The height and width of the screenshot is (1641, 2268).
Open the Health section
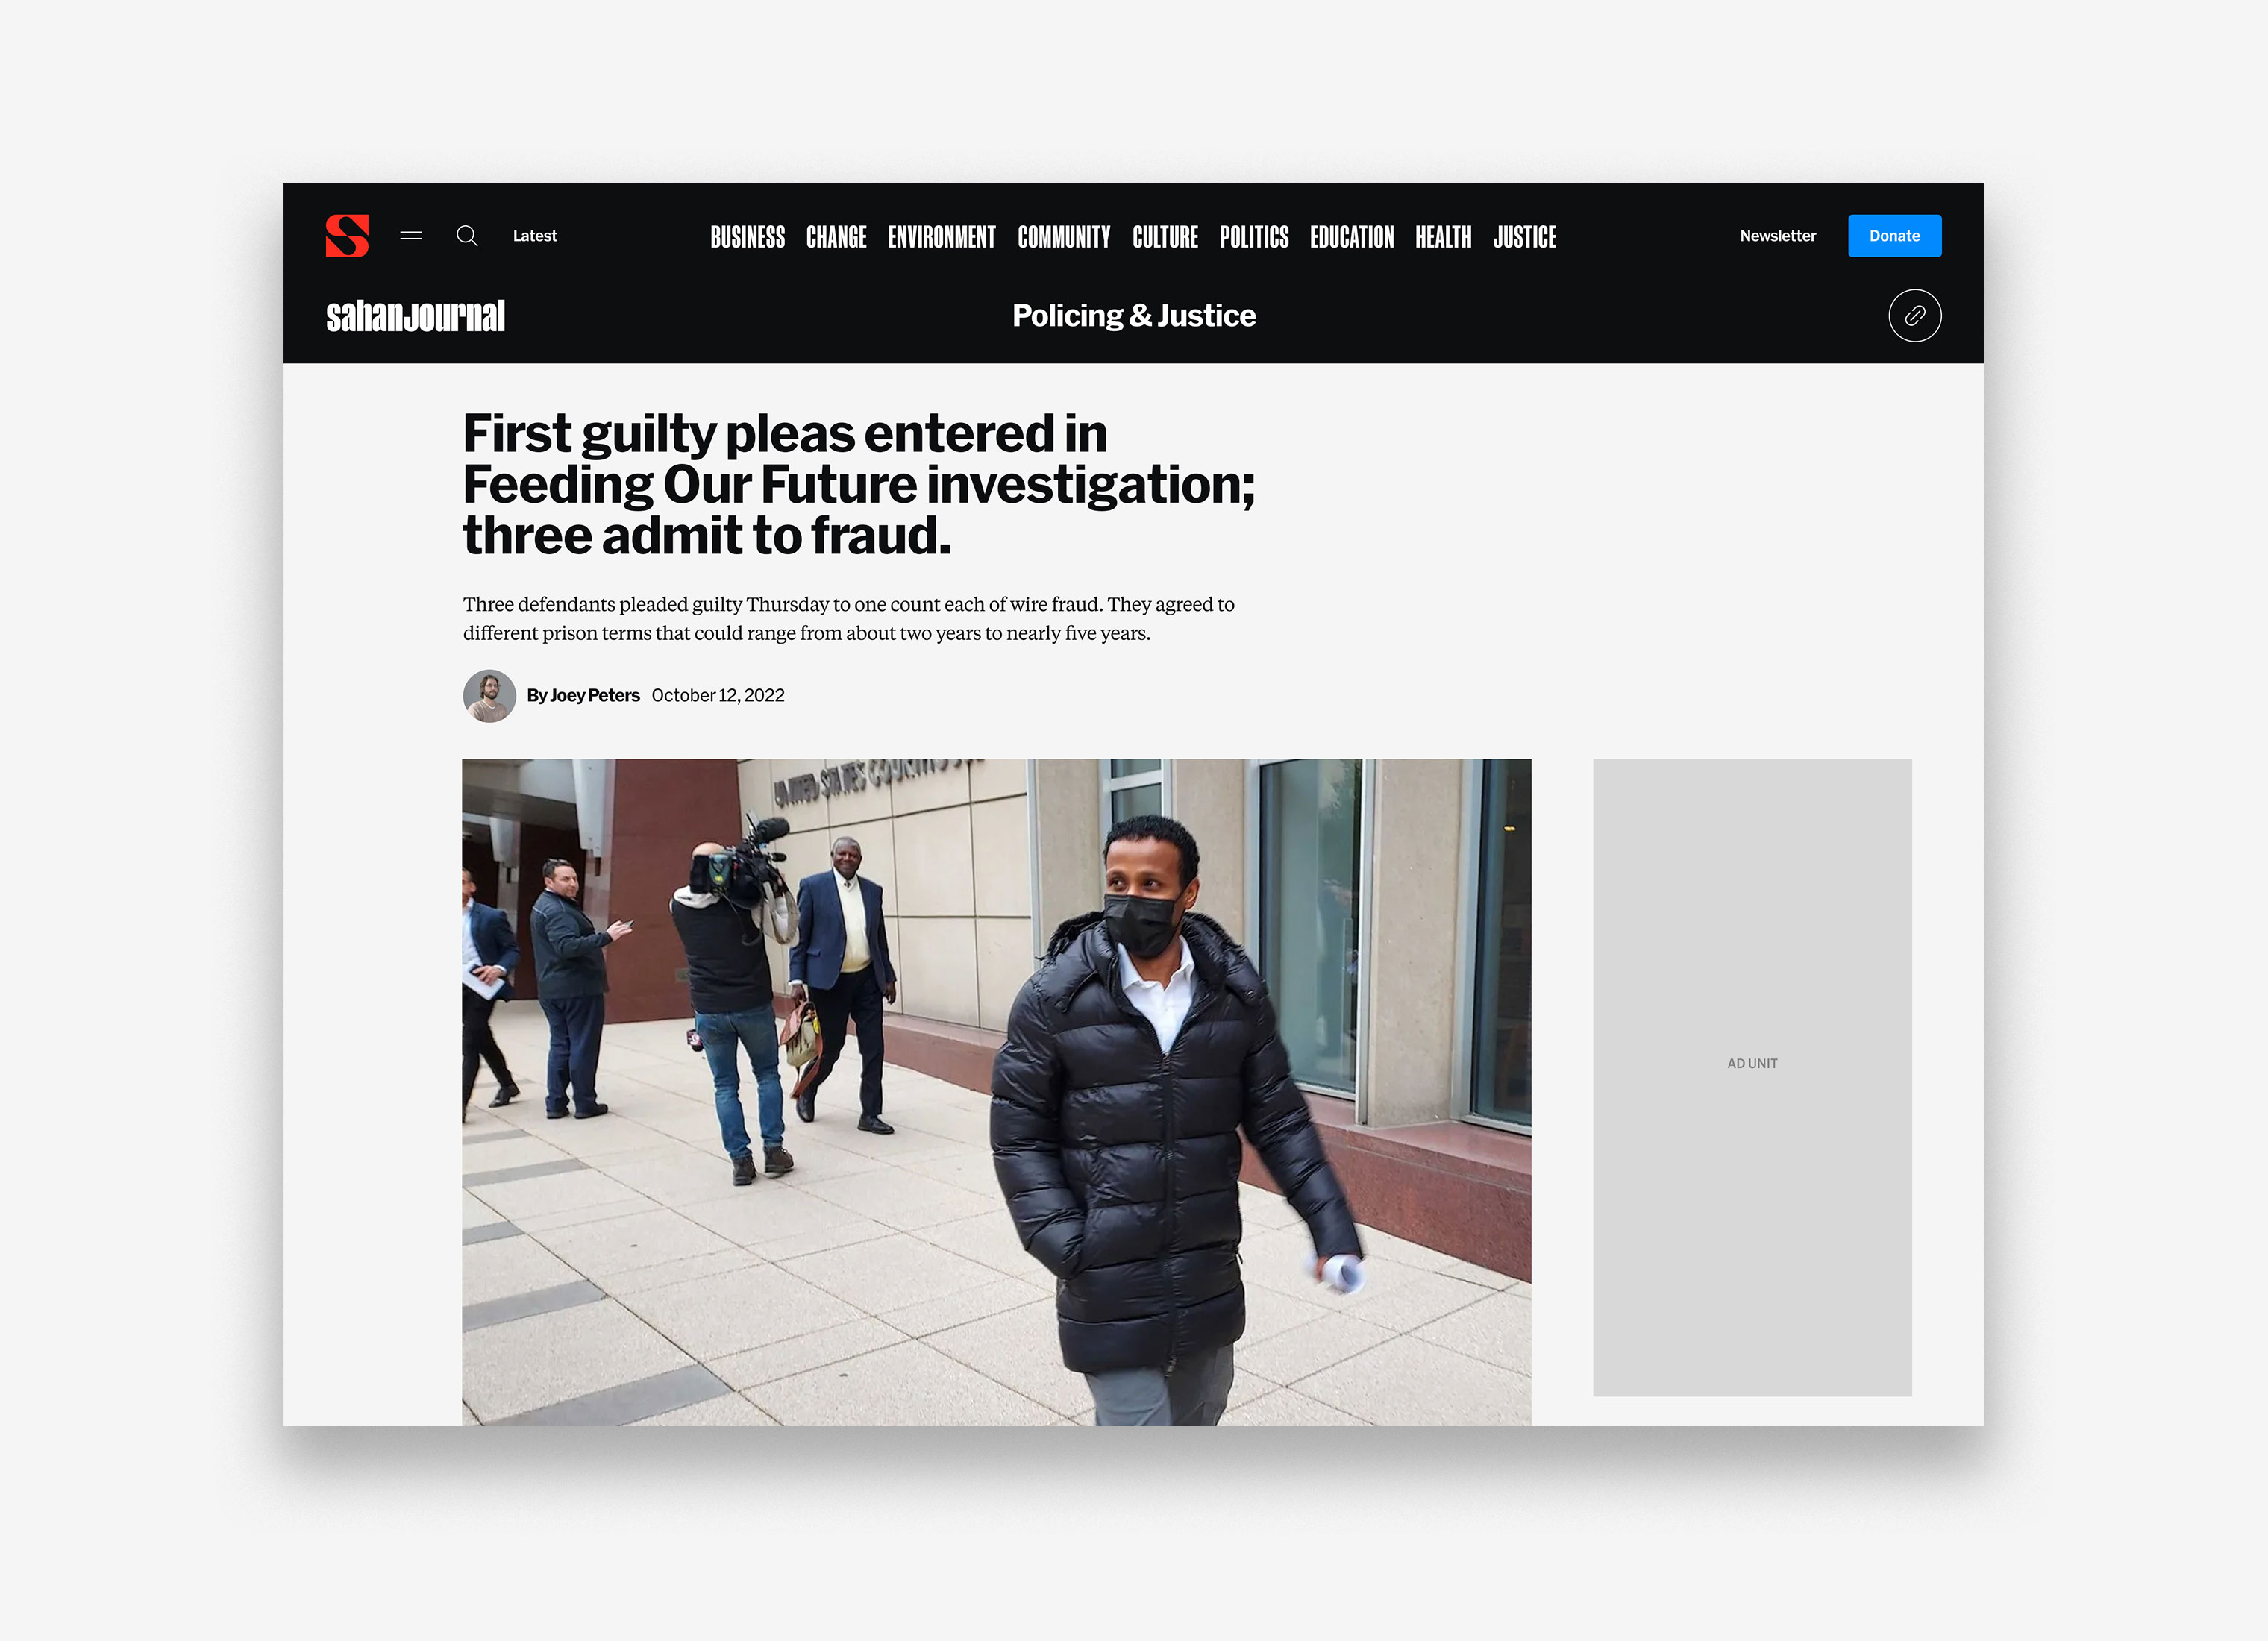[1443, 237]
